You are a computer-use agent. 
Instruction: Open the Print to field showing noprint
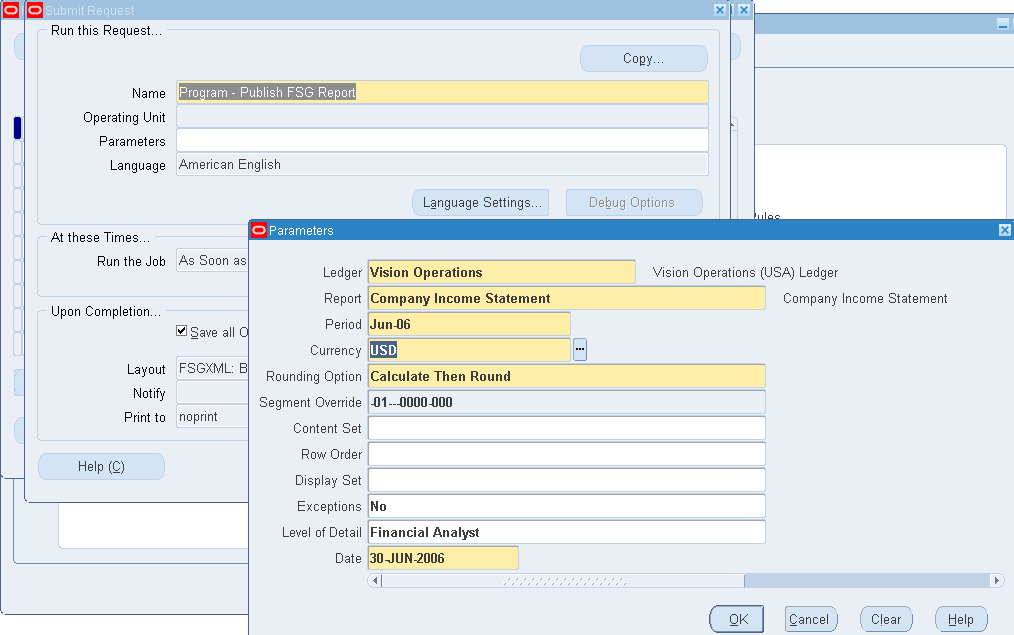click(x=212, y=416)
